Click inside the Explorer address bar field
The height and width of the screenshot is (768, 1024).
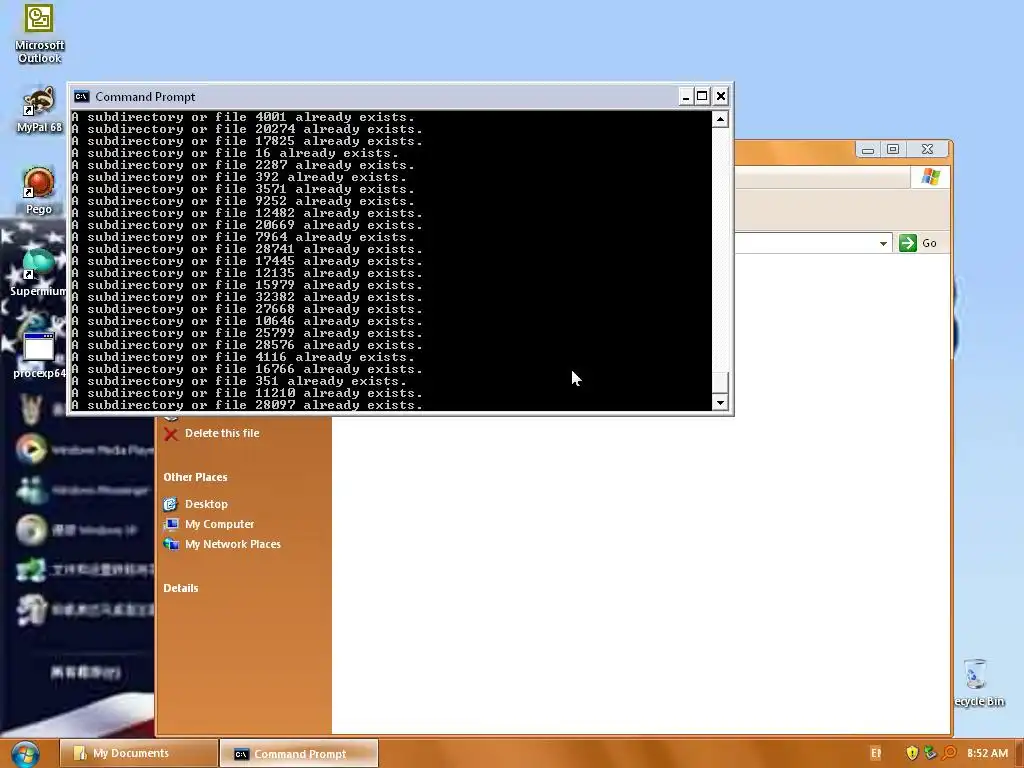coord(805,243)
